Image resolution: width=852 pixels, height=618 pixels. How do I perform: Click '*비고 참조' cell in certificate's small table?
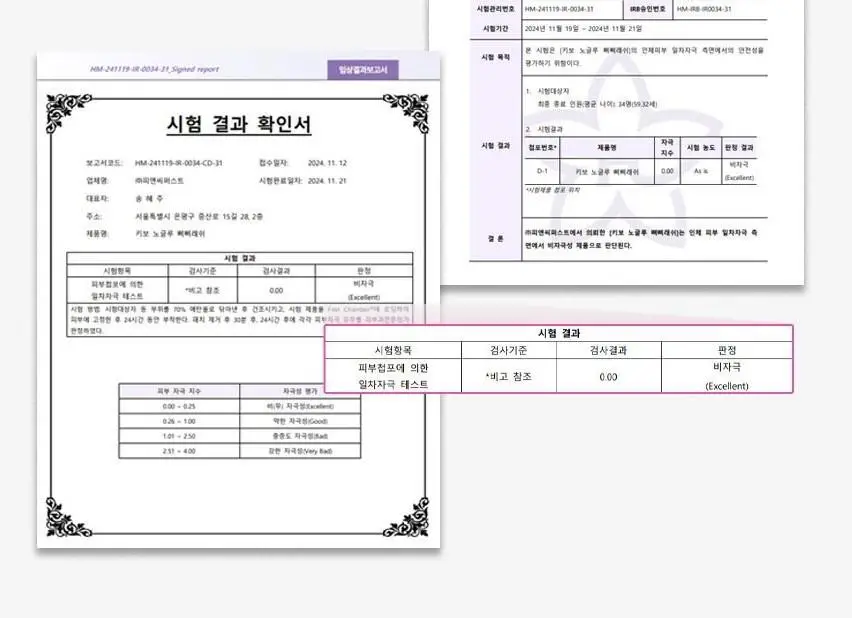pyautogui.click(x=203, y=290)
